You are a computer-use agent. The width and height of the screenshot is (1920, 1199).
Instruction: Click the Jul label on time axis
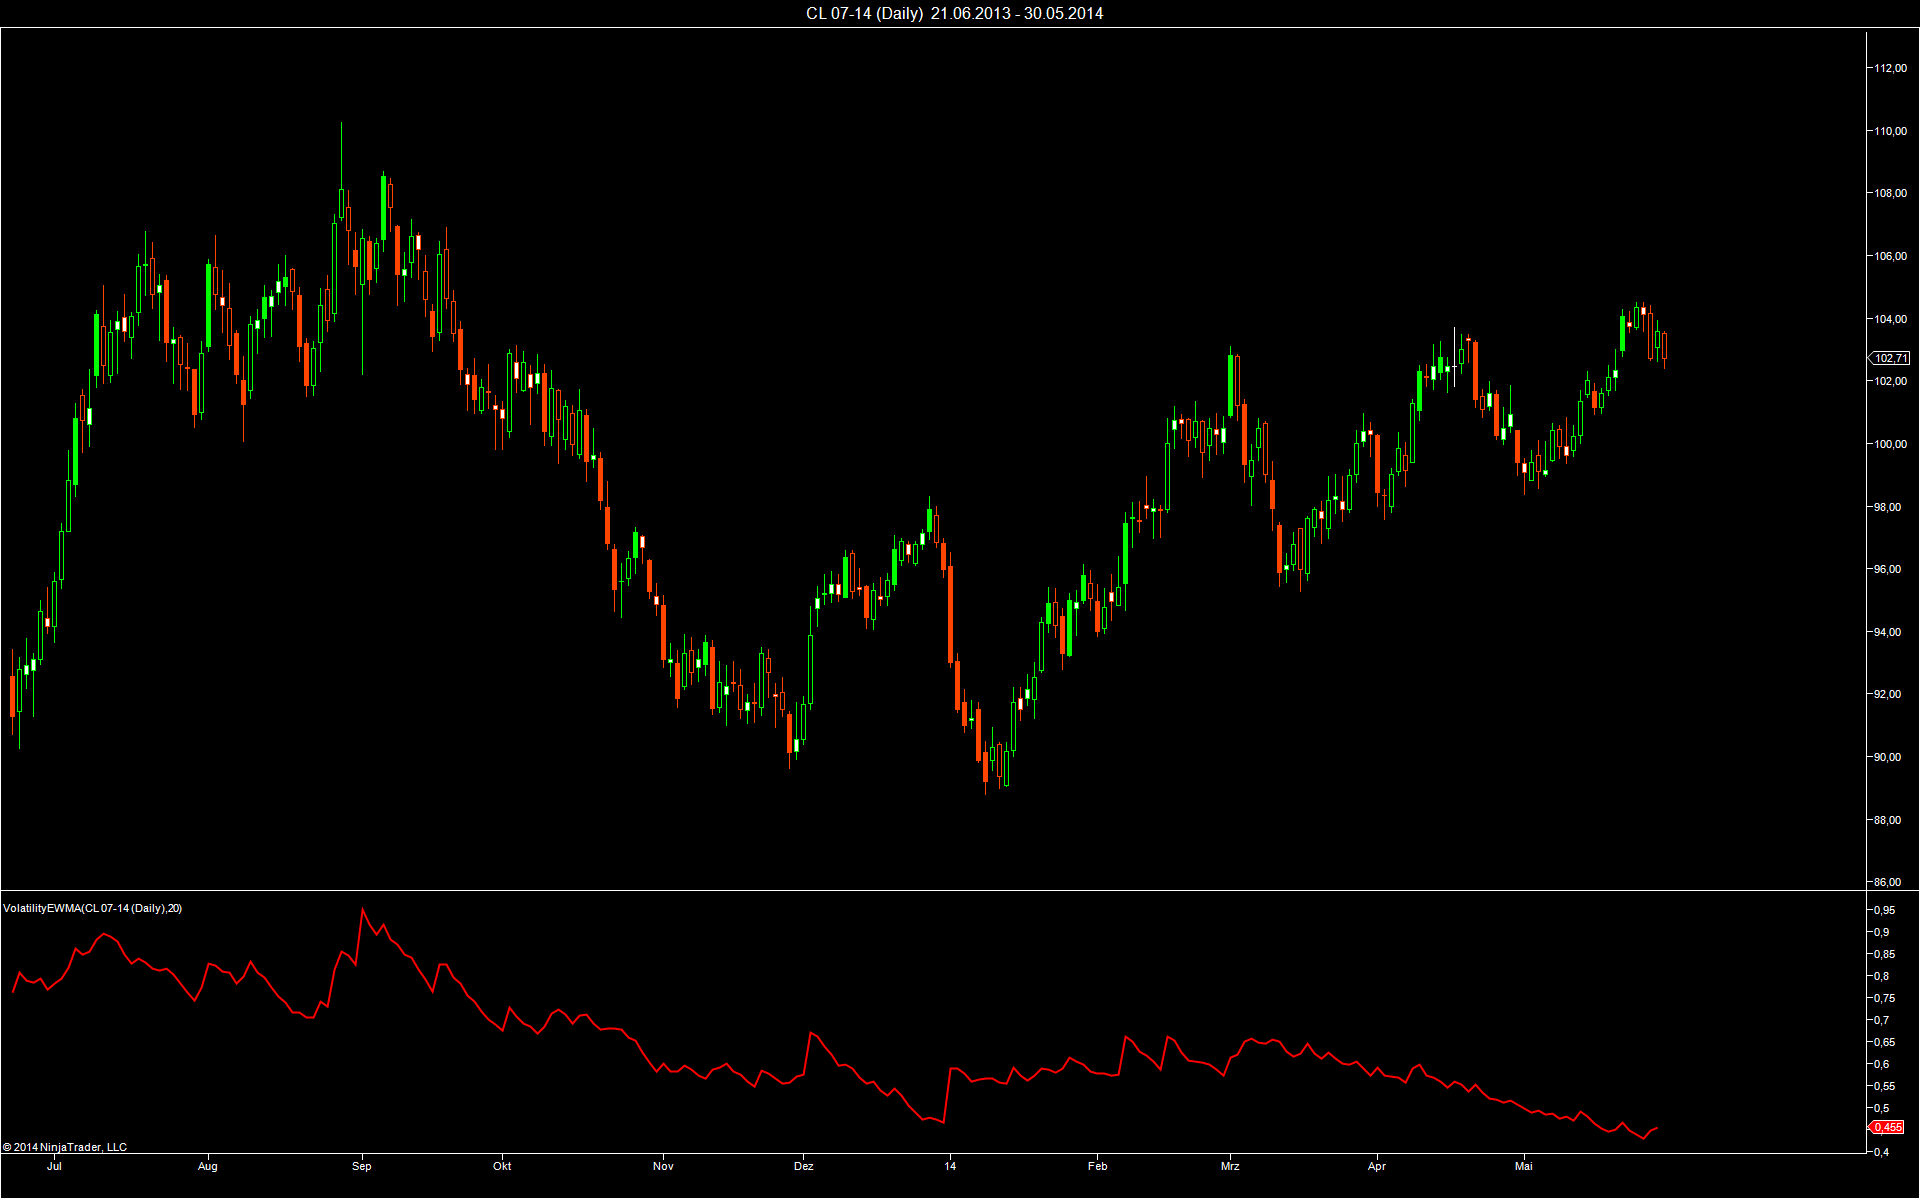54,1166
